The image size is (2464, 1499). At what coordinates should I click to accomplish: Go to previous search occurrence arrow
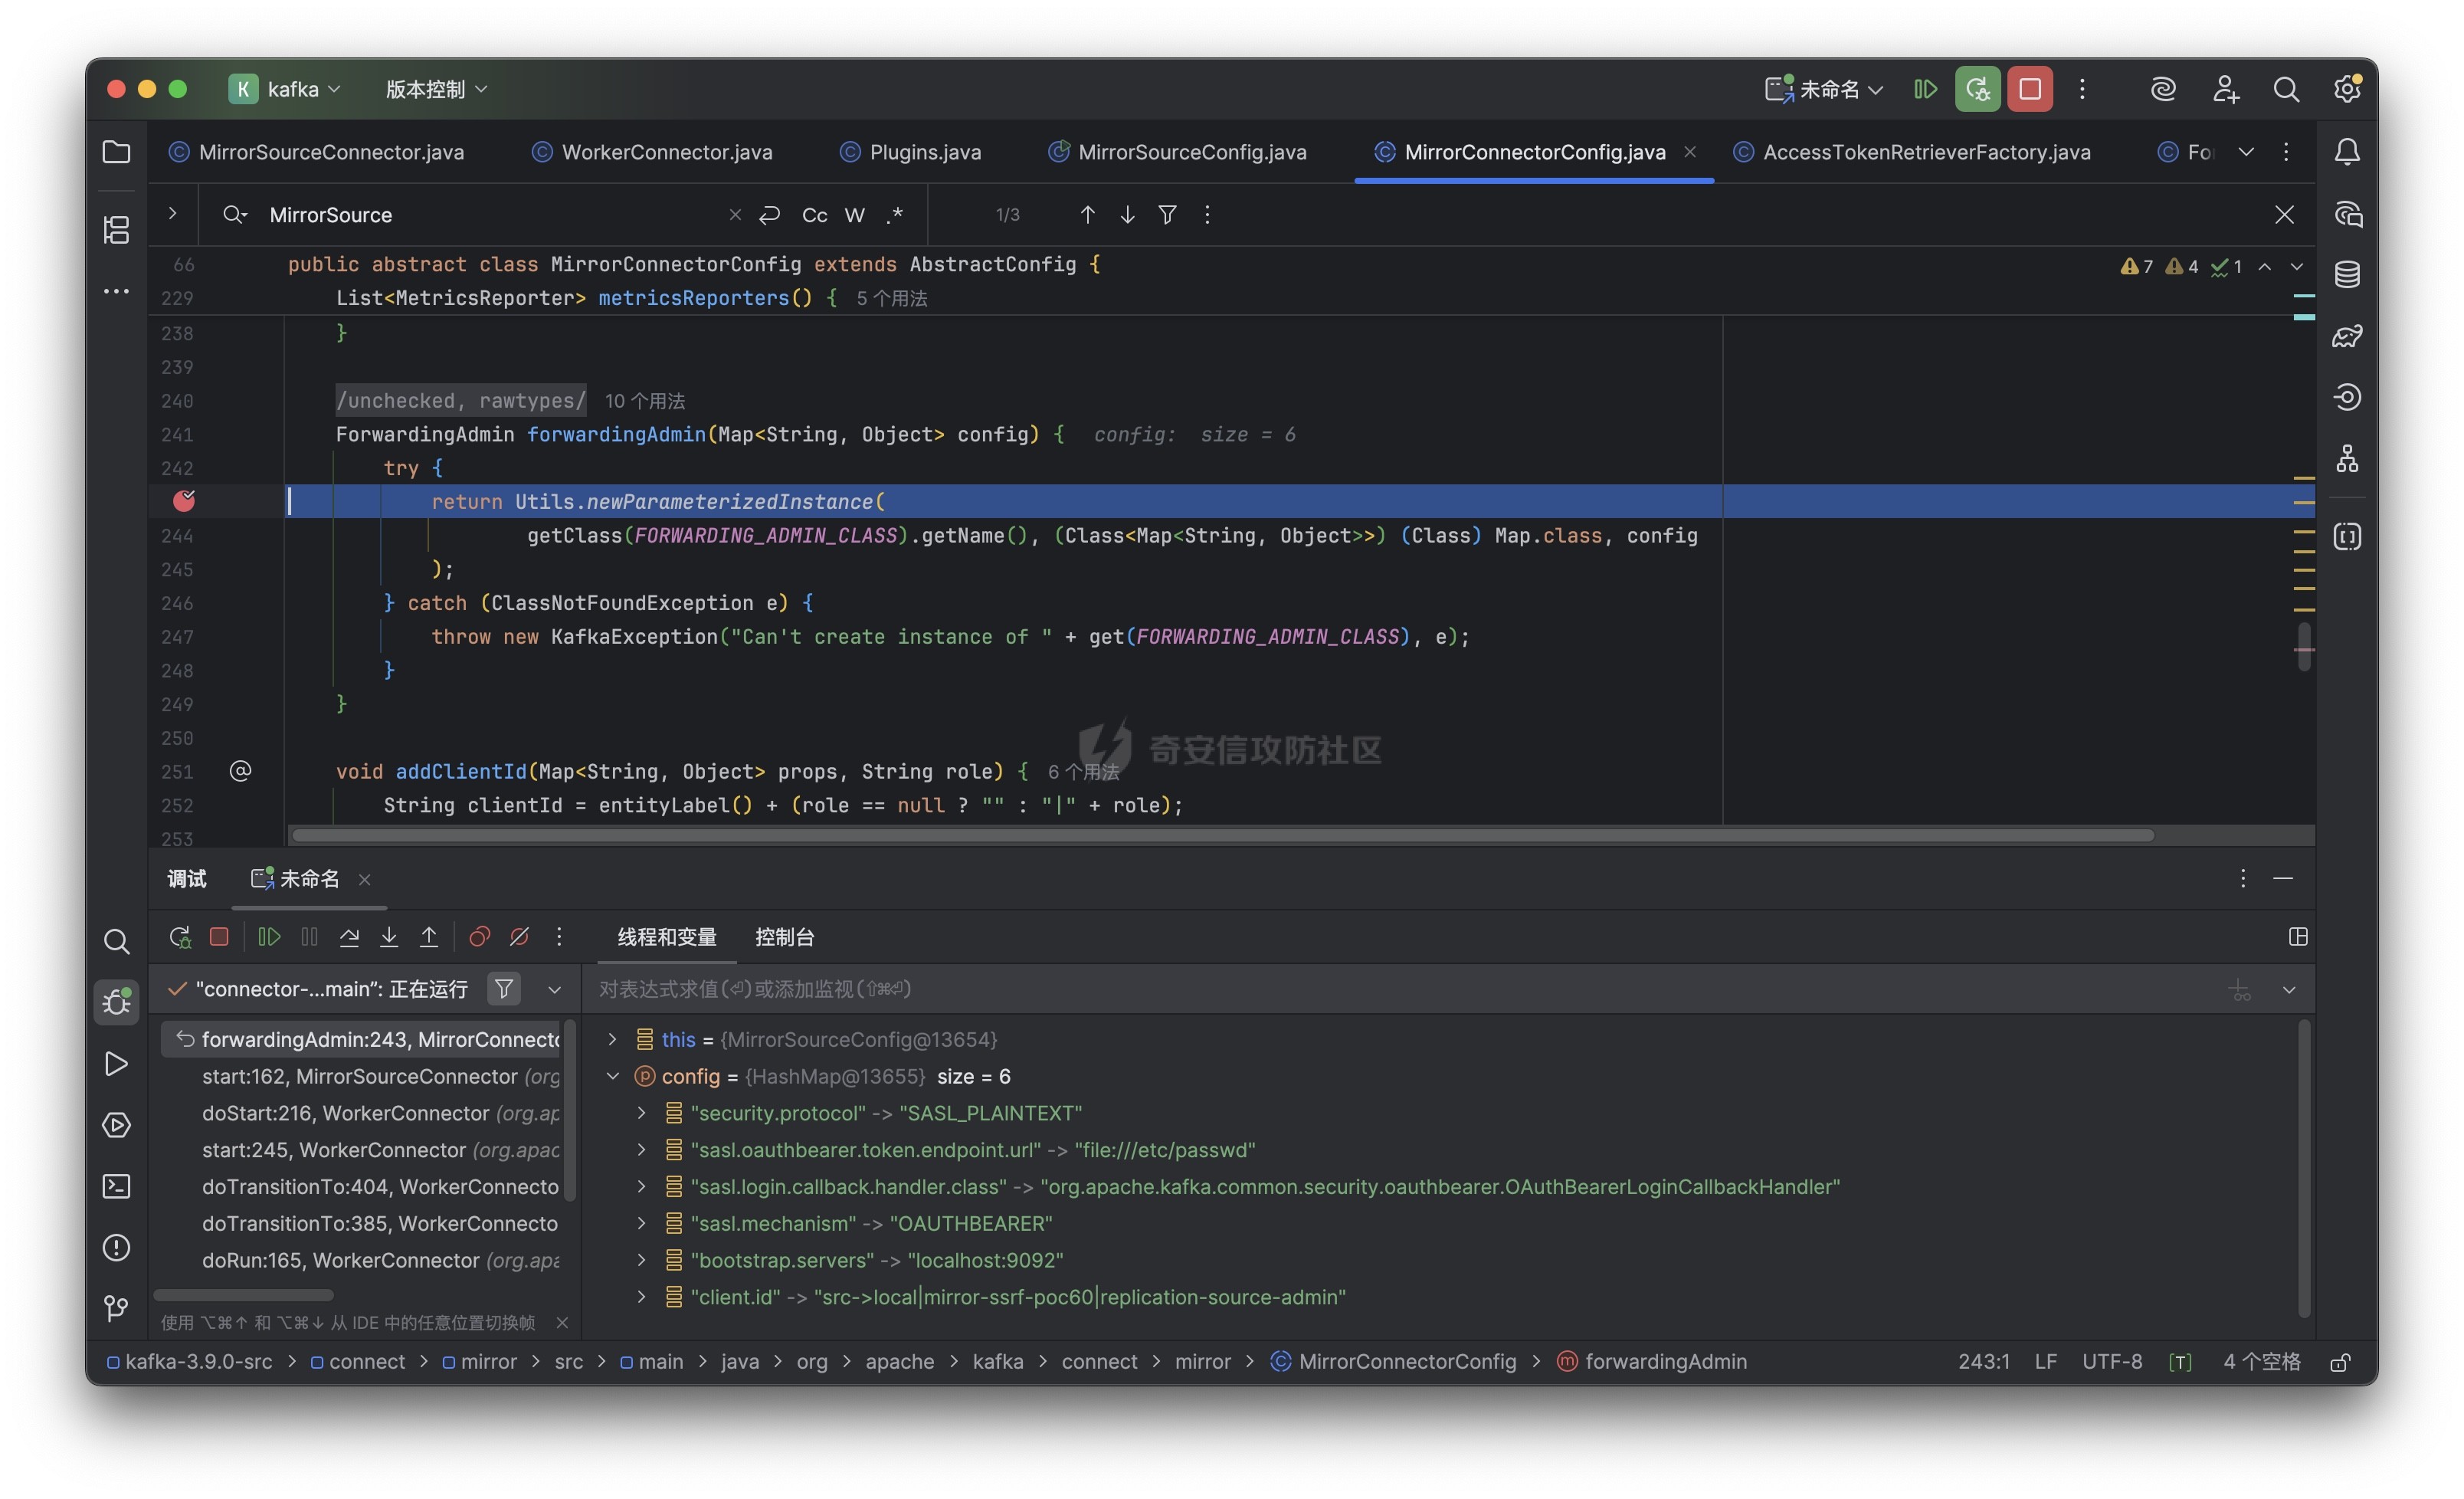coord(1087,215)
